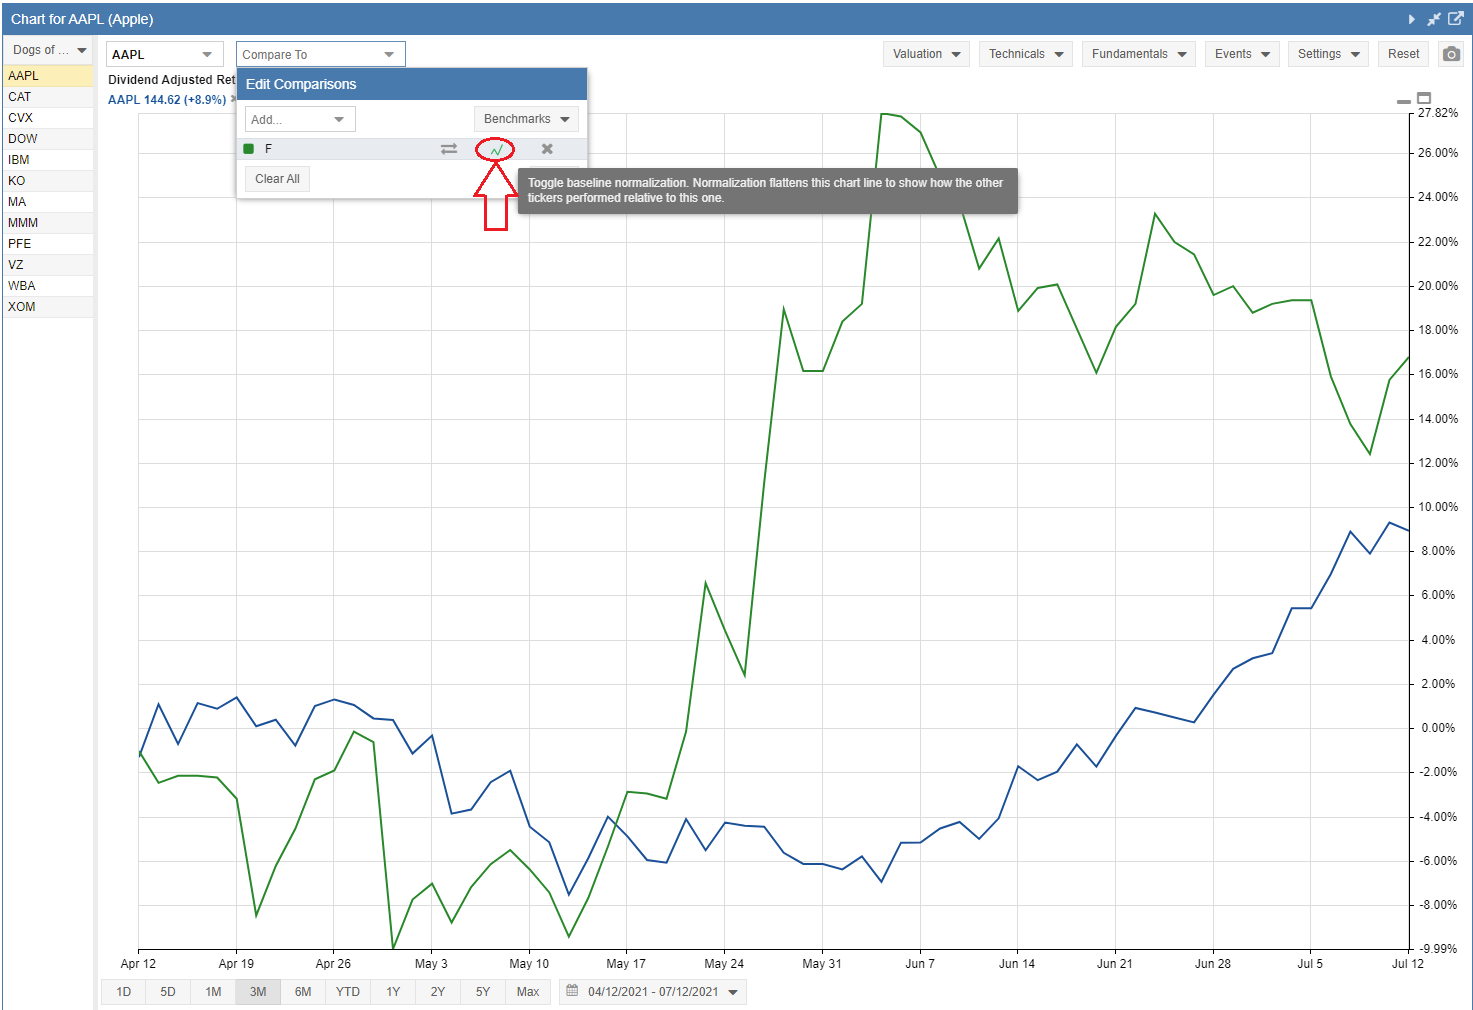Select KO in the ticker list

click(48, 181)
